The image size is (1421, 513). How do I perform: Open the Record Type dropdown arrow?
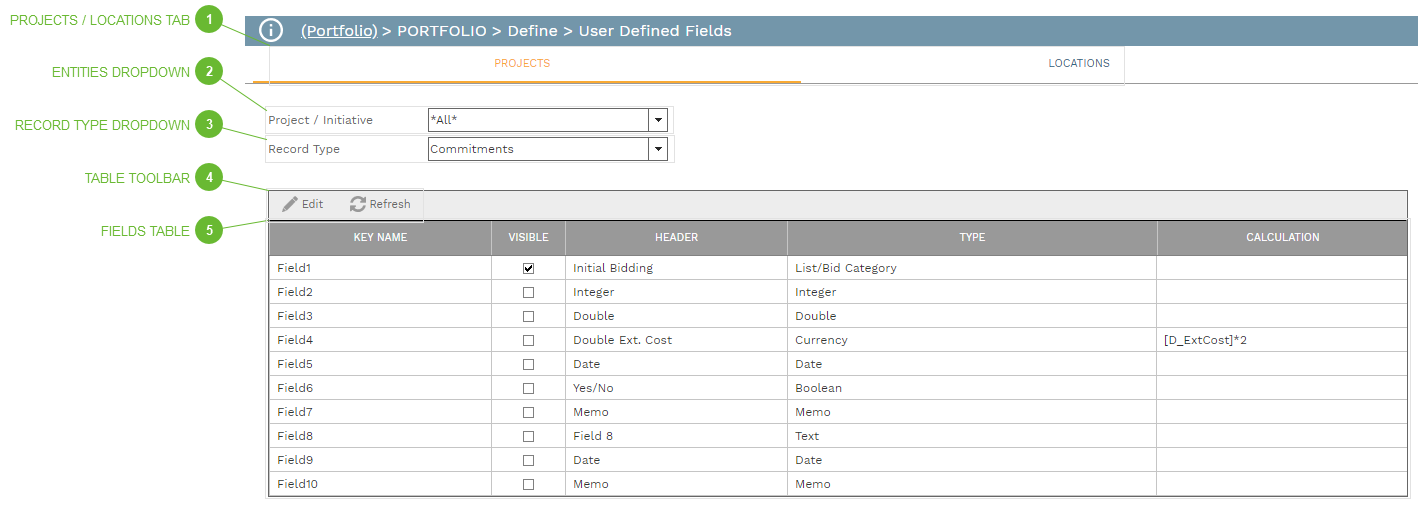click(658, 149)
